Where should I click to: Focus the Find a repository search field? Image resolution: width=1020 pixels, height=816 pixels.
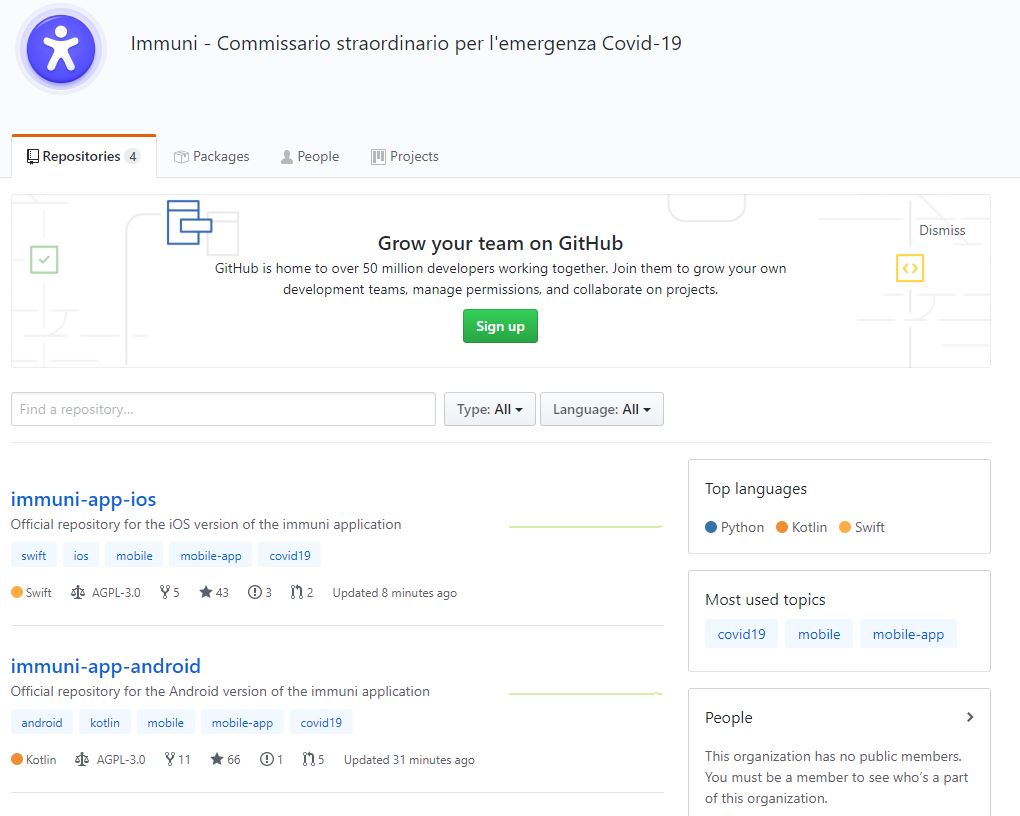tap(223, 409)
